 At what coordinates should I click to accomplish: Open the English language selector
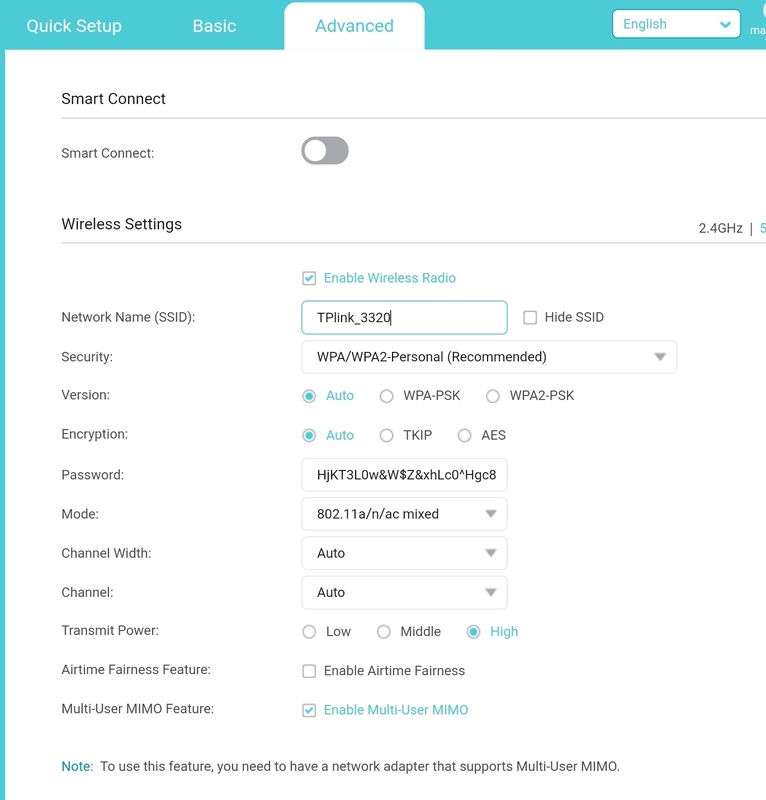click(x=676, y=24)
